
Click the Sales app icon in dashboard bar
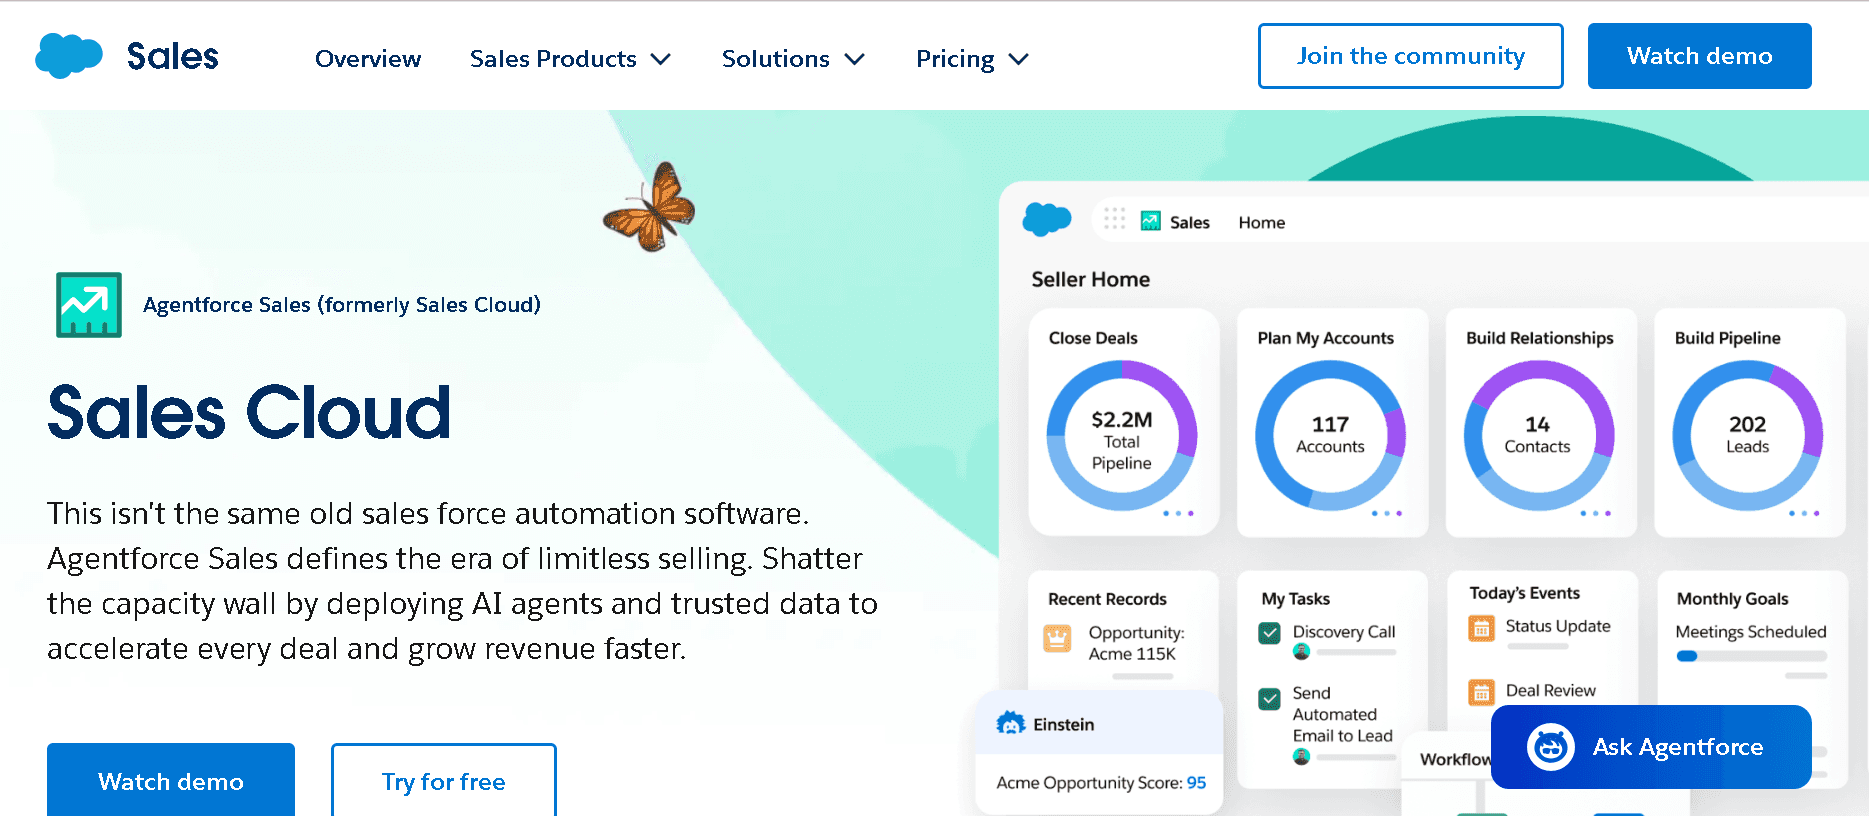(1151, 221)
